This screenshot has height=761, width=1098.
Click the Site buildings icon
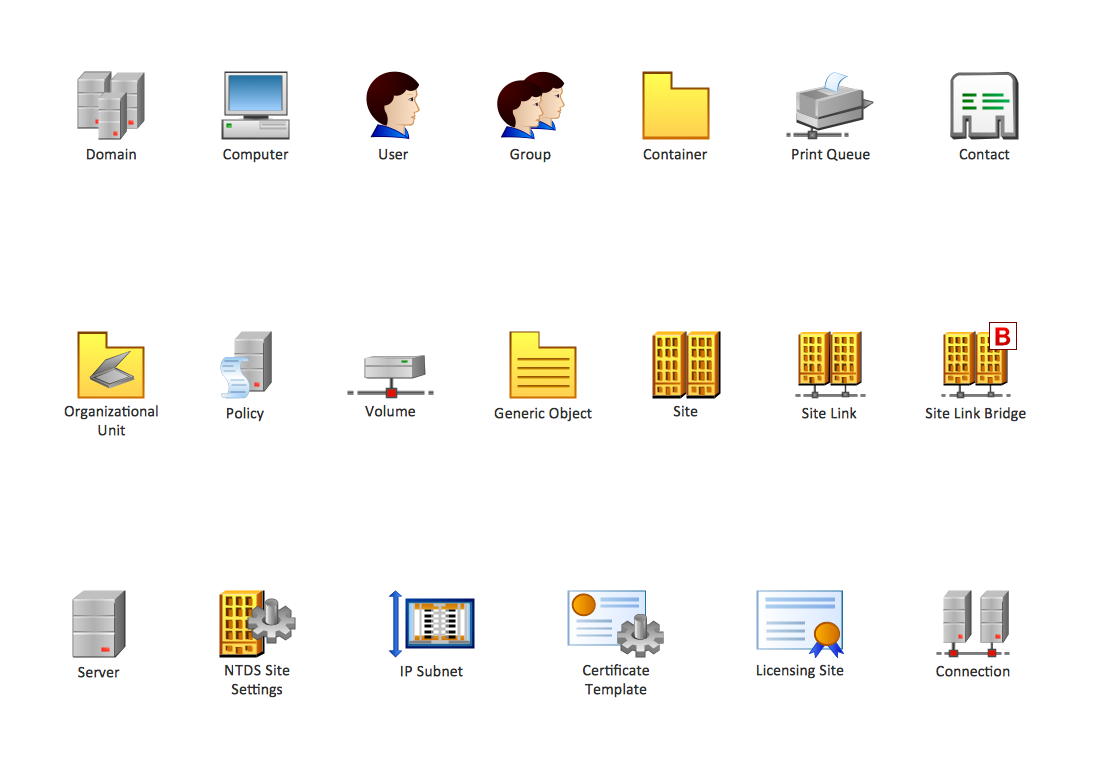click(x=686, y=365)
